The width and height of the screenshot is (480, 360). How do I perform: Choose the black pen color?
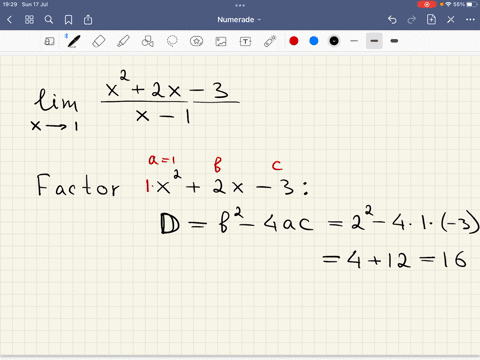tap(334, 41)
